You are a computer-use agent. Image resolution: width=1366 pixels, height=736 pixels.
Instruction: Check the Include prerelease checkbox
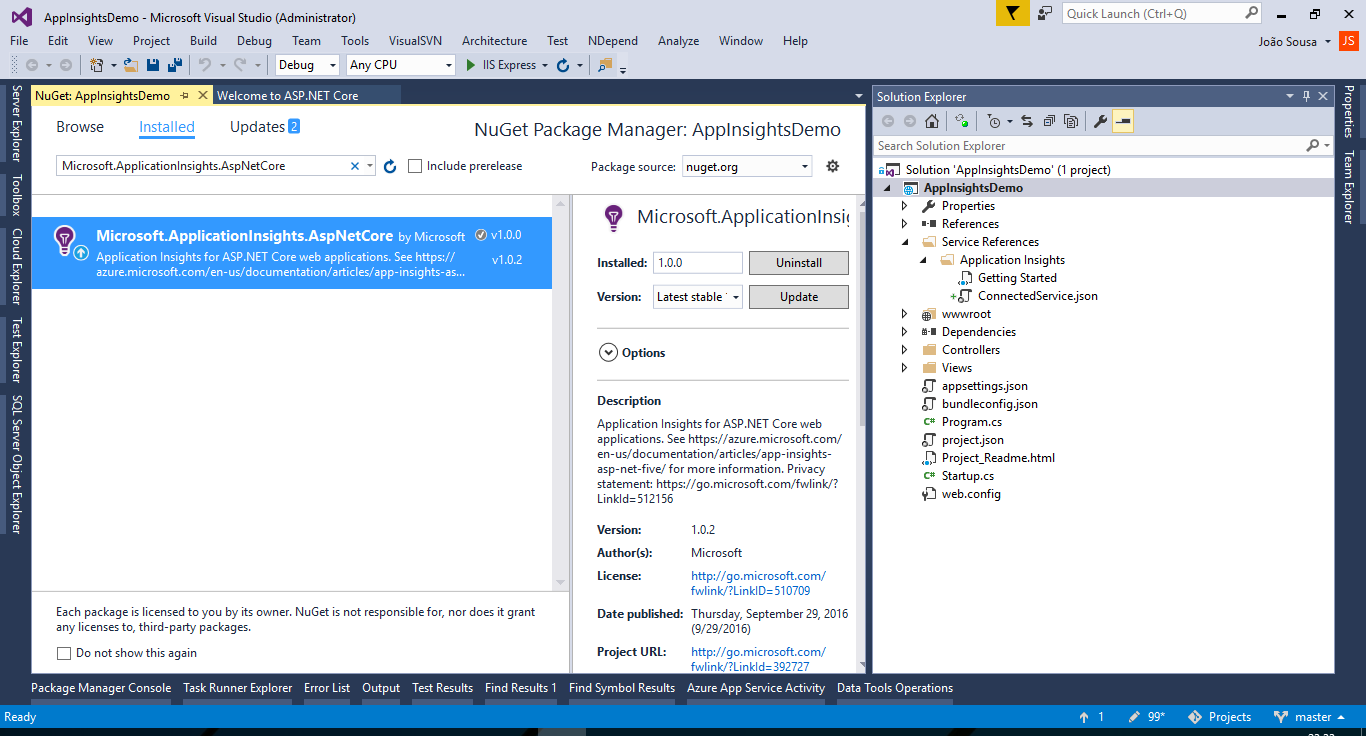(x=415, y=166)
